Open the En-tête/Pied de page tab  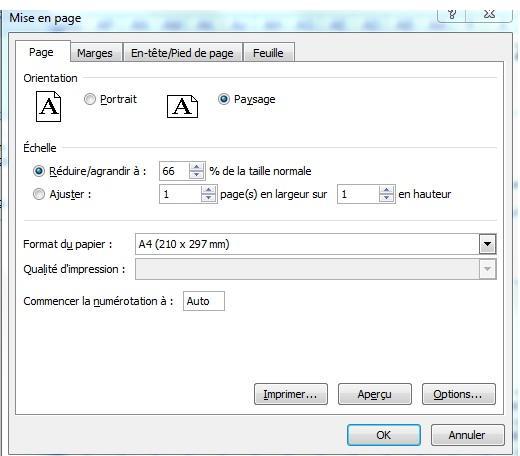tap(182, 53)
